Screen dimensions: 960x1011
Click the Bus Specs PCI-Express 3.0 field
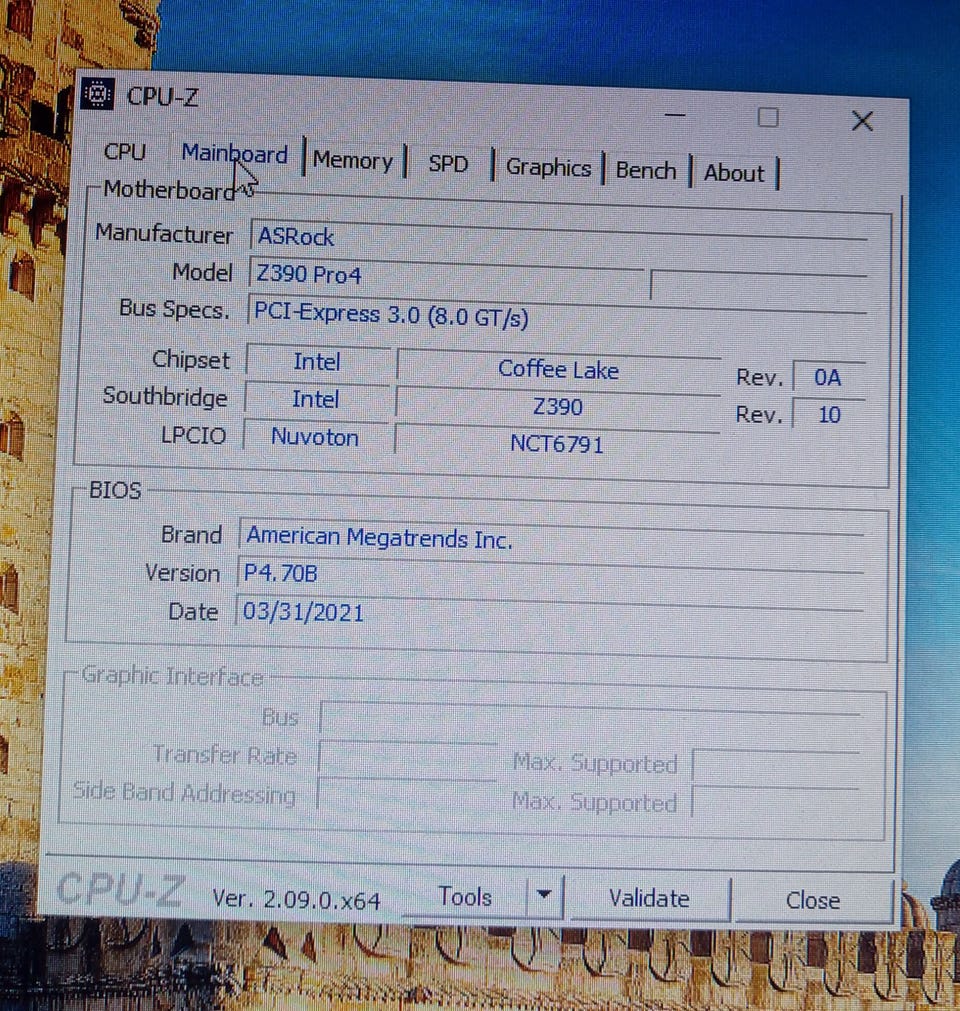coord(557,315)
